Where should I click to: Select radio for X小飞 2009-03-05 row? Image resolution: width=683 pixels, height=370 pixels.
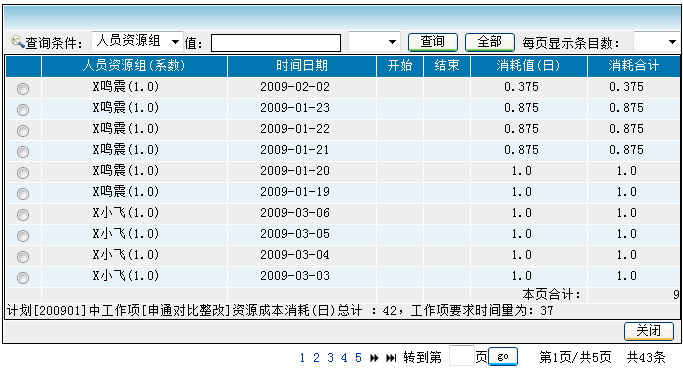click(23, 236)
